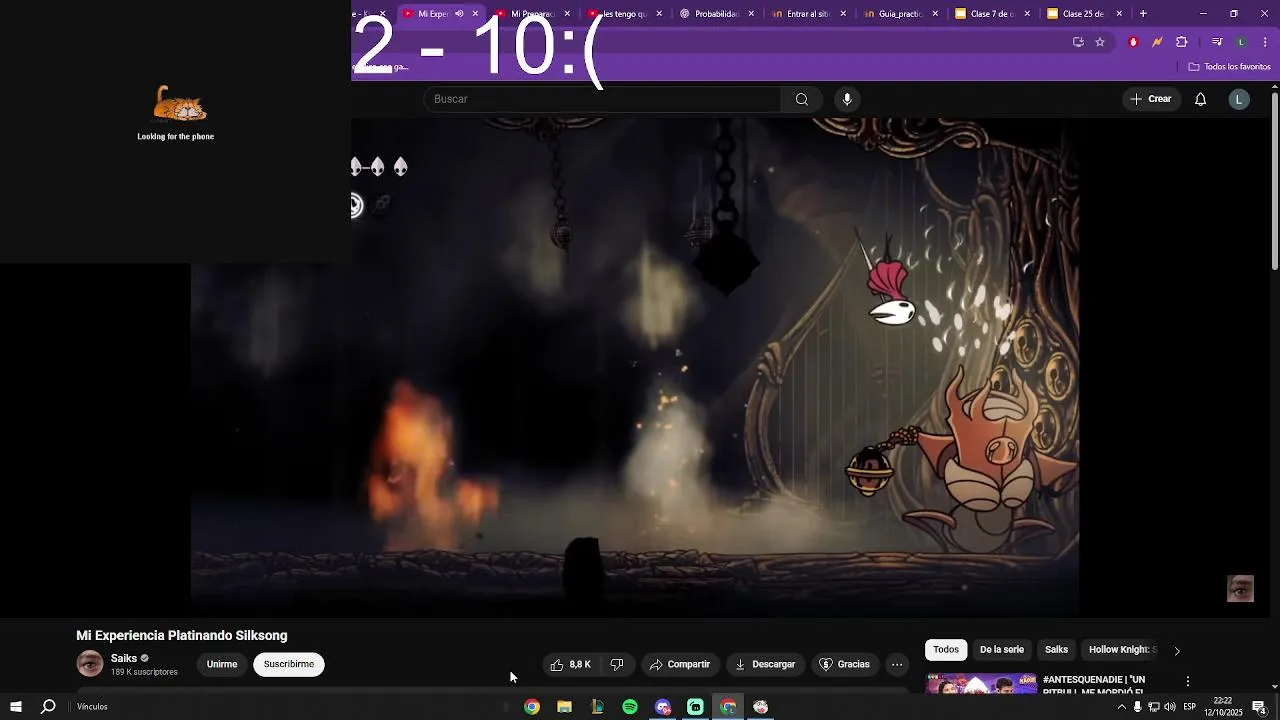
Task: Like the video showing 8,8 K
Action: tap(570, 664)
